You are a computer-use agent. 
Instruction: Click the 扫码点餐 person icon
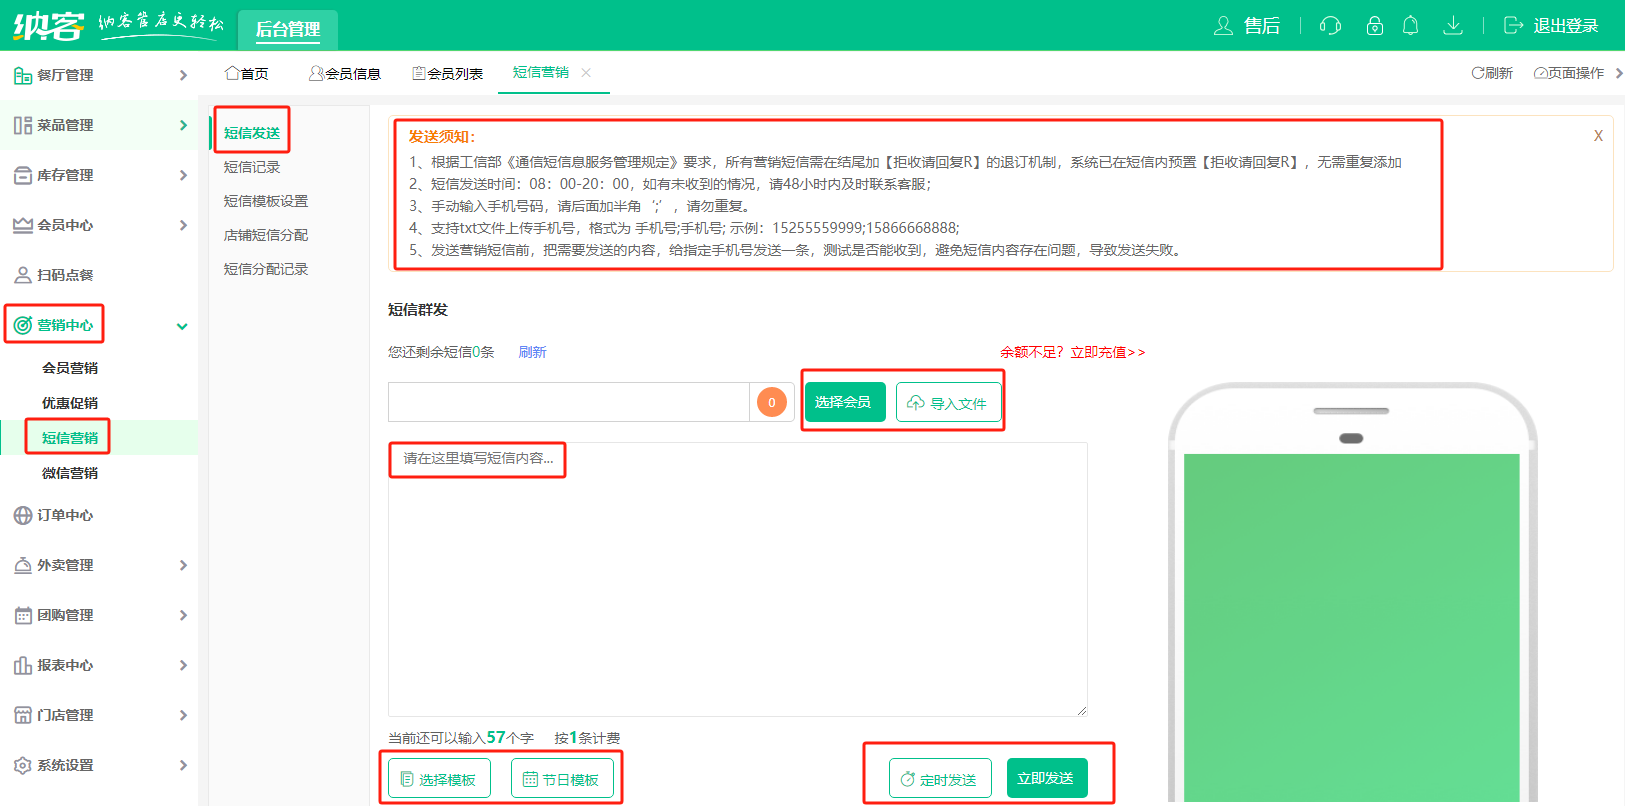pyautogui.click(x=22, y=275)
